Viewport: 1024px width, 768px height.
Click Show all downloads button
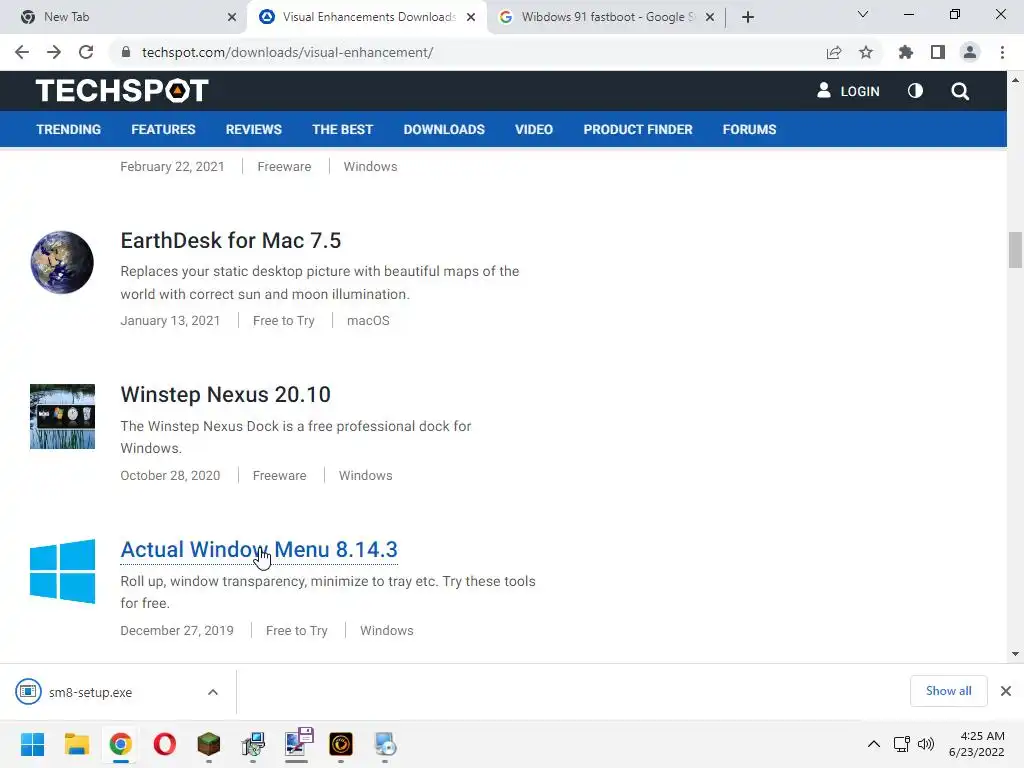(948, 691)
